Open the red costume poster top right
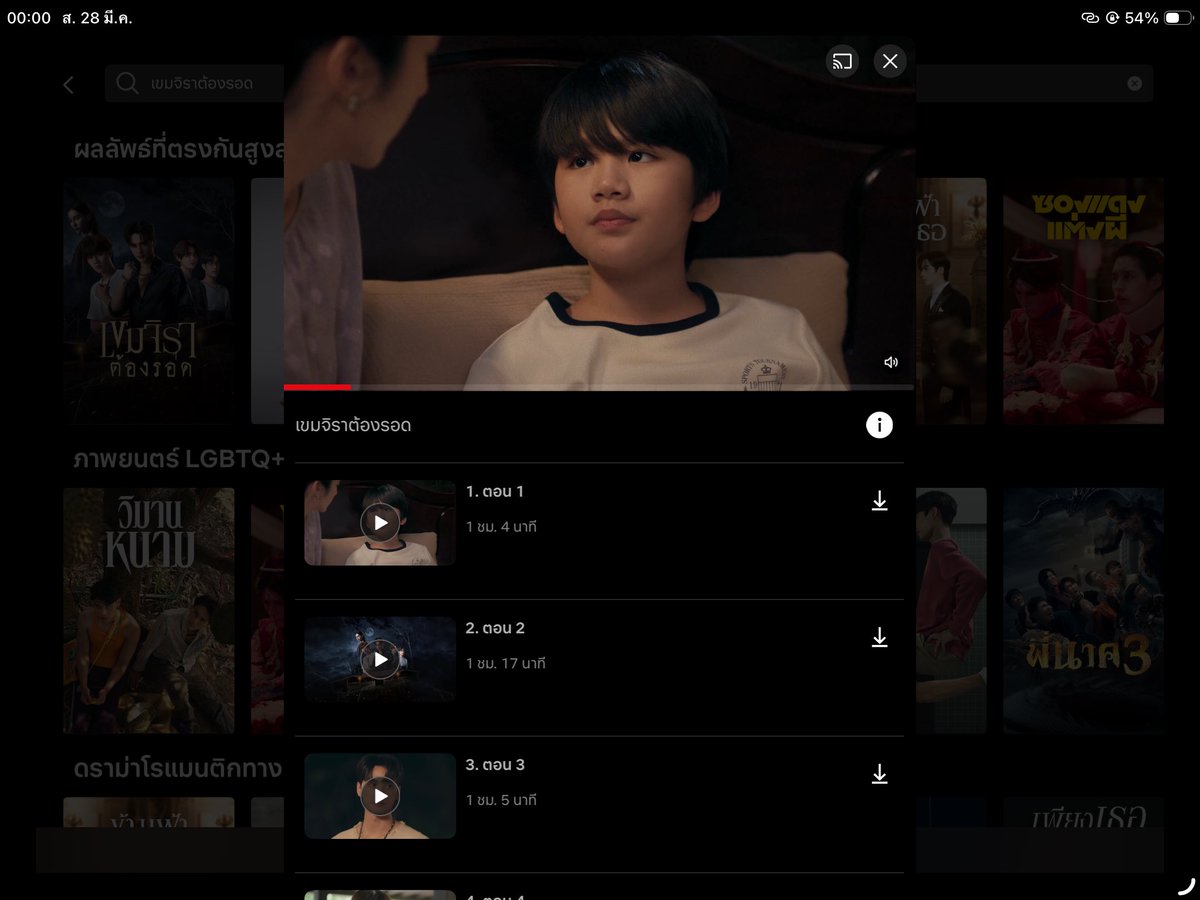This screenshot has width=1200, height=900. click(1083, 301)
